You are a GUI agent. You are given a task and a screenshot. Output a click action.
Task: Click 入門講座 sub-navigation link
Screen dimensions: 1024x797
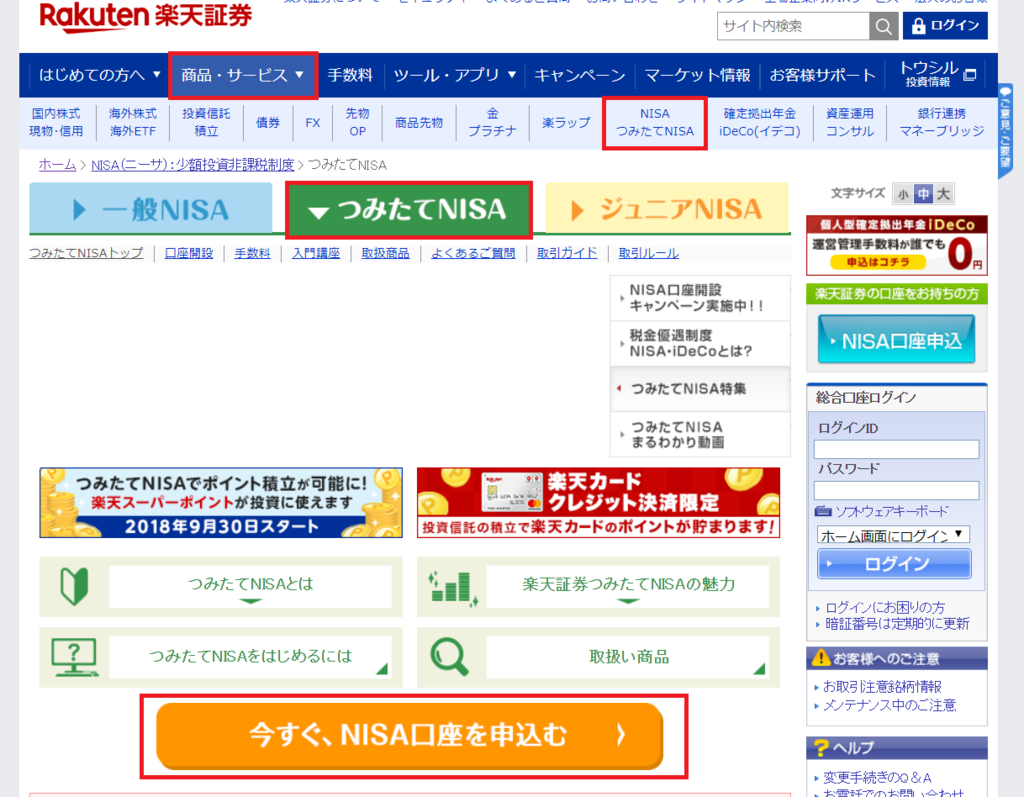point(315,253)
